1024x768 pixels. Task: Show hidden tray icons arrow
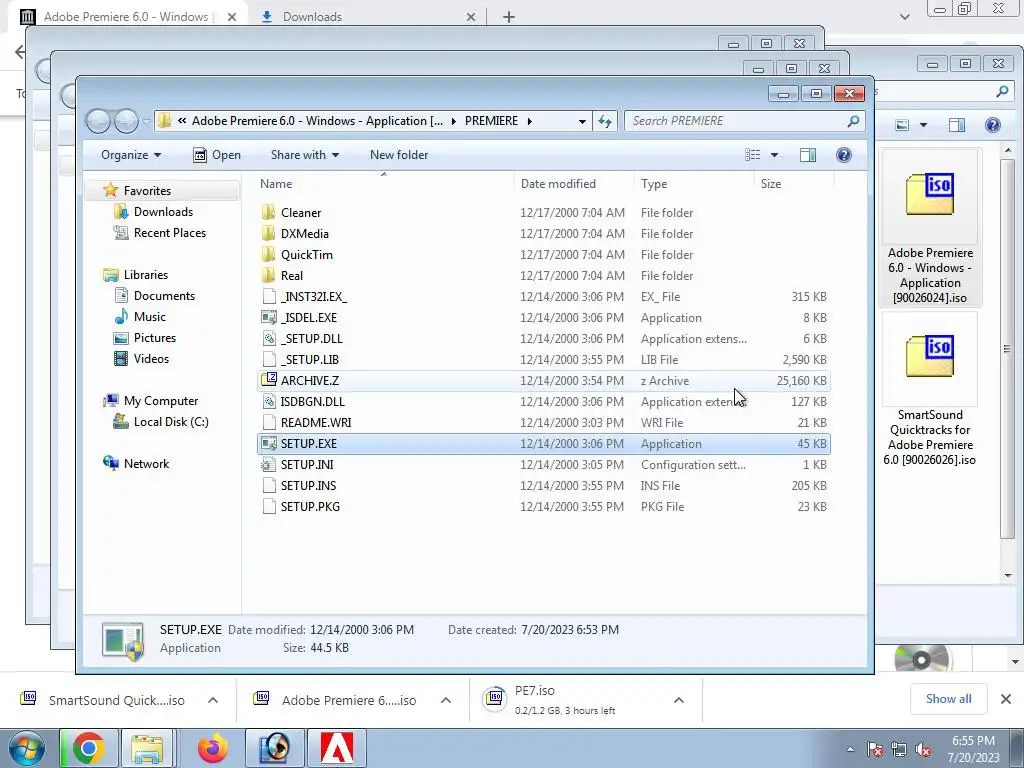850,750
